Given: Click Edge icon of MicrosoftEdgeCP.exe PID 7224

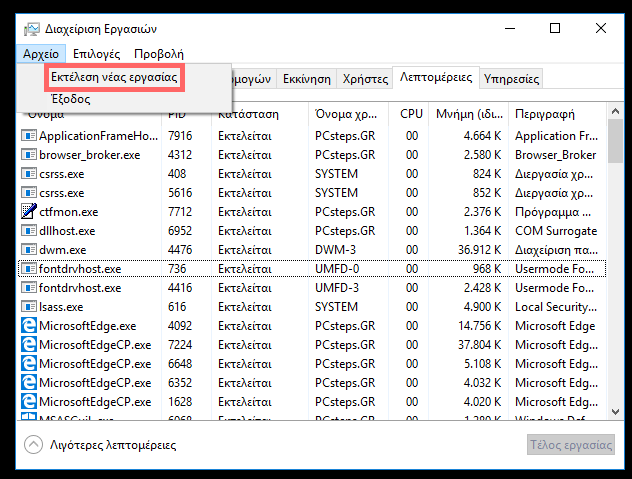Looking at the screenshot, I should coord(29,344).
